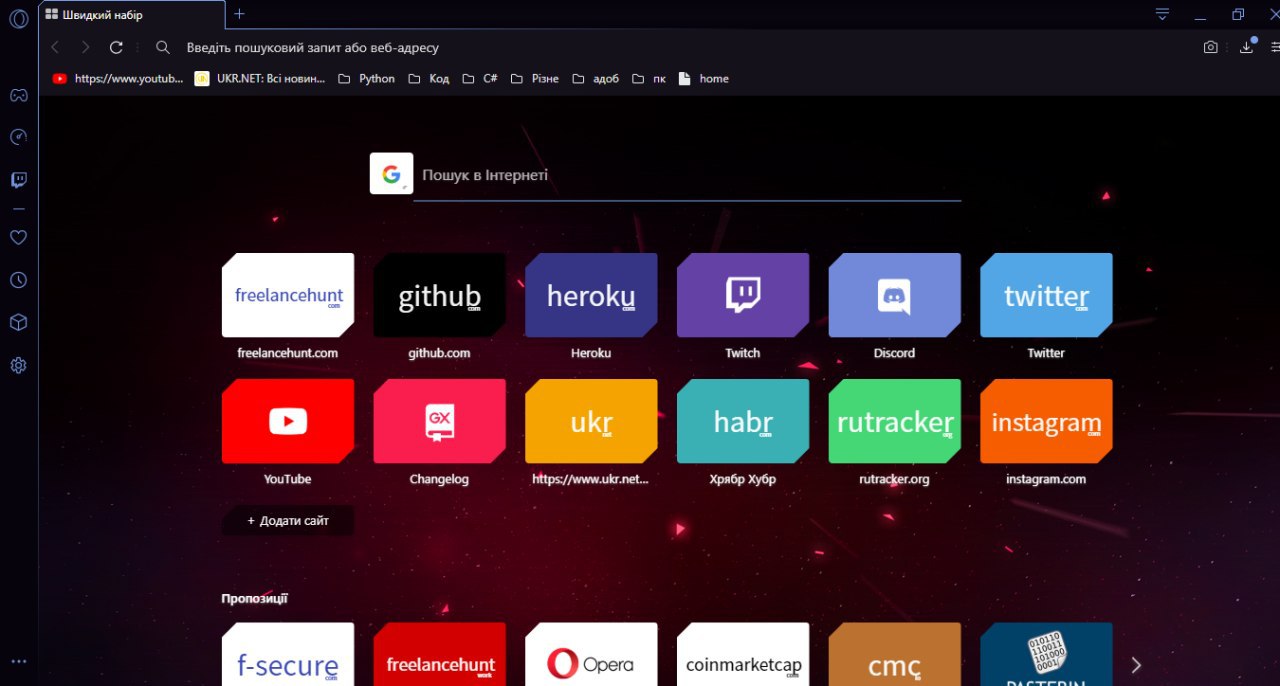Open the YouTube speed dial tile
This screenshot has width=1280, height=686.
pos(288,421)
